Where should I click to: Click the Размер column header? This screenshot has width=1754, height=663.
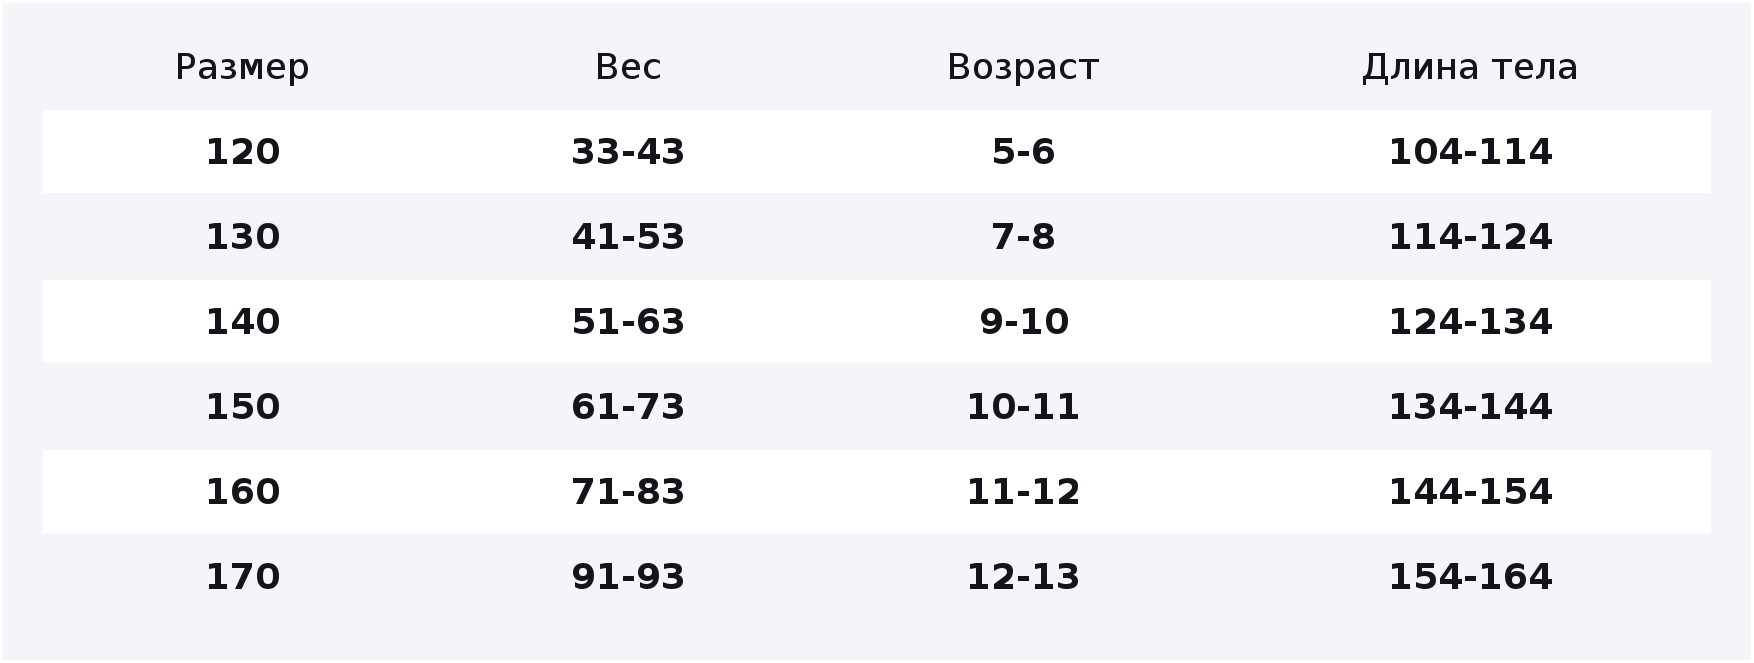tap(242, 68)
